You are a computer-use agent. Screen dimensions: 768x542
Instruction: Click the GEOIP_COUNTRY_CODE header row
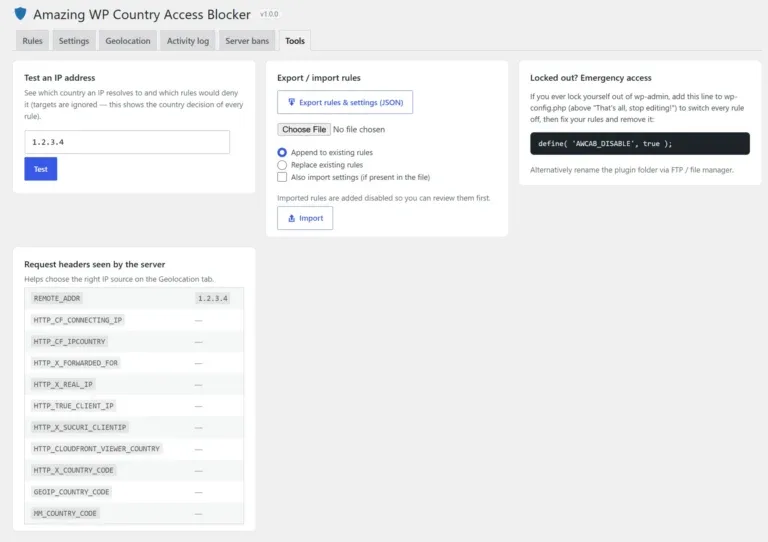134,492
